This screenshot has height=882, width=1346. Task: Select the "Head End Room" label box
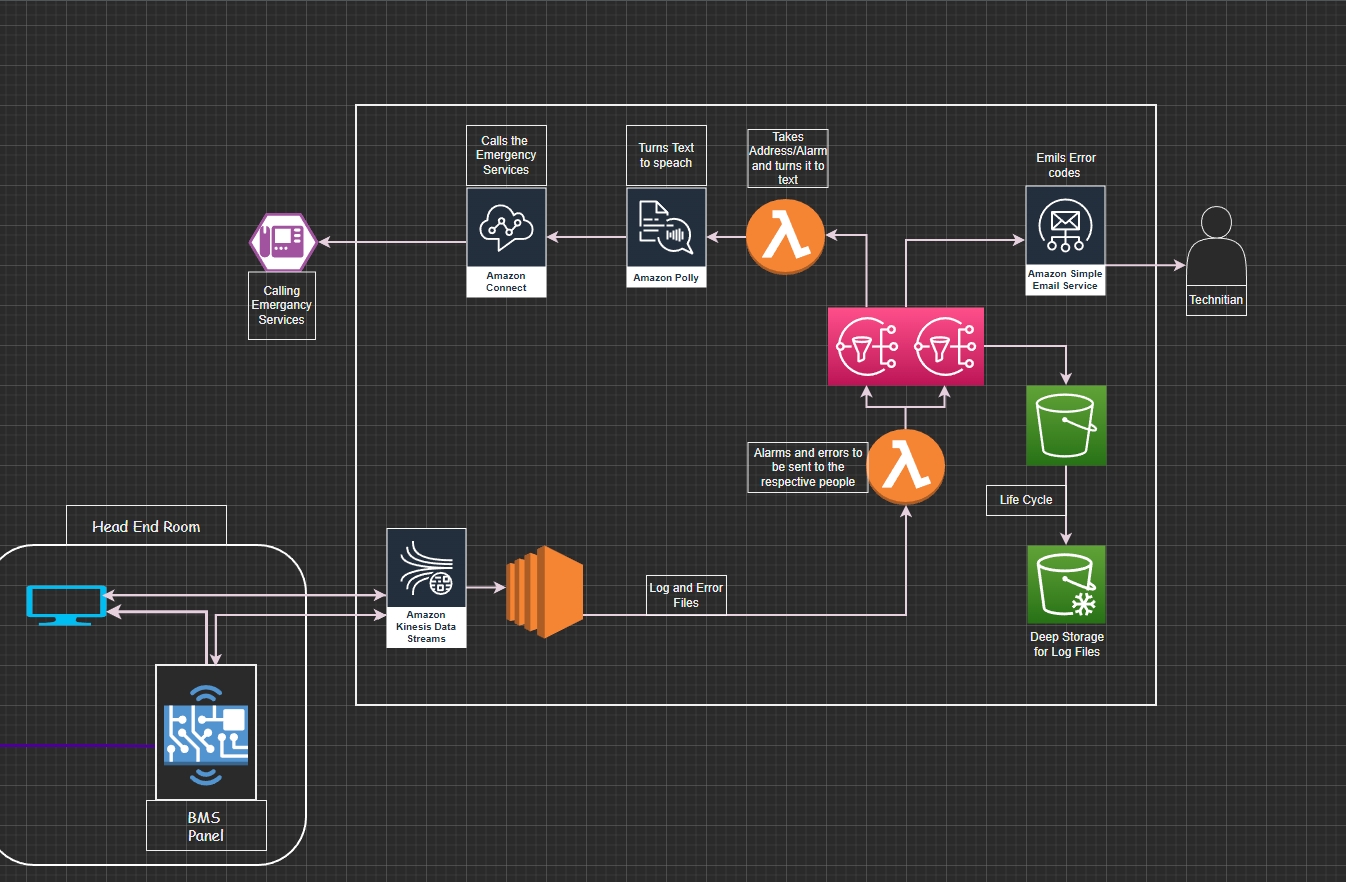(x=146, y=526)
